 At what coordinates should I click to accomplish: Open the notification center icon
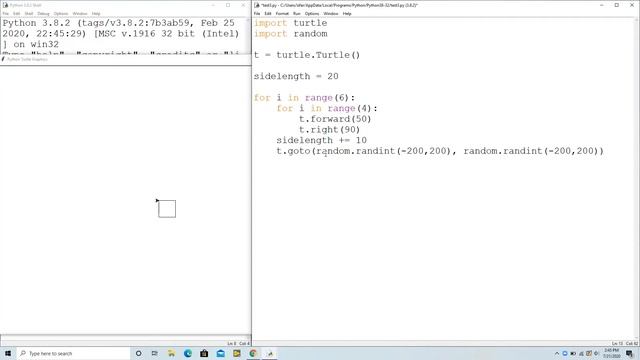pos(630,353)
